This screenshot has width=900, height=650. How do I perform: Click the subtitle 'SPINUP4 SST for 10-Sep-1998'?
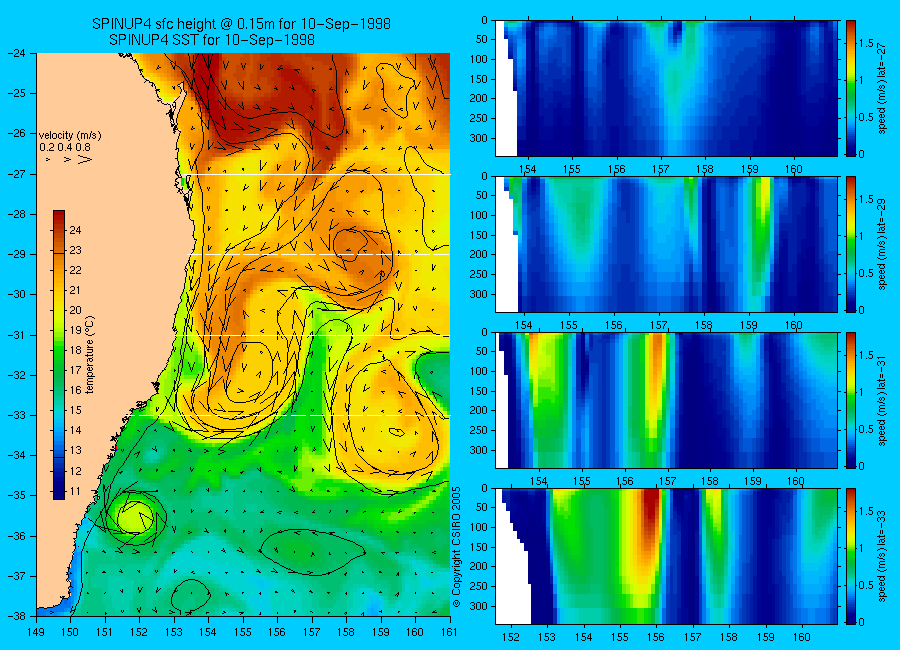click(x=212, y=40)
